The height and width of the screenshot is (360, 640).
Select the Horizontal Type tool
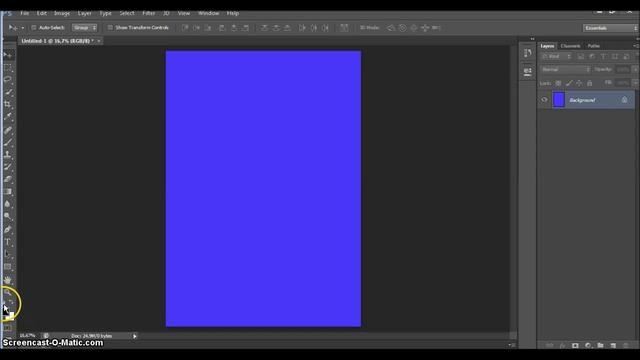coord(8,242)
